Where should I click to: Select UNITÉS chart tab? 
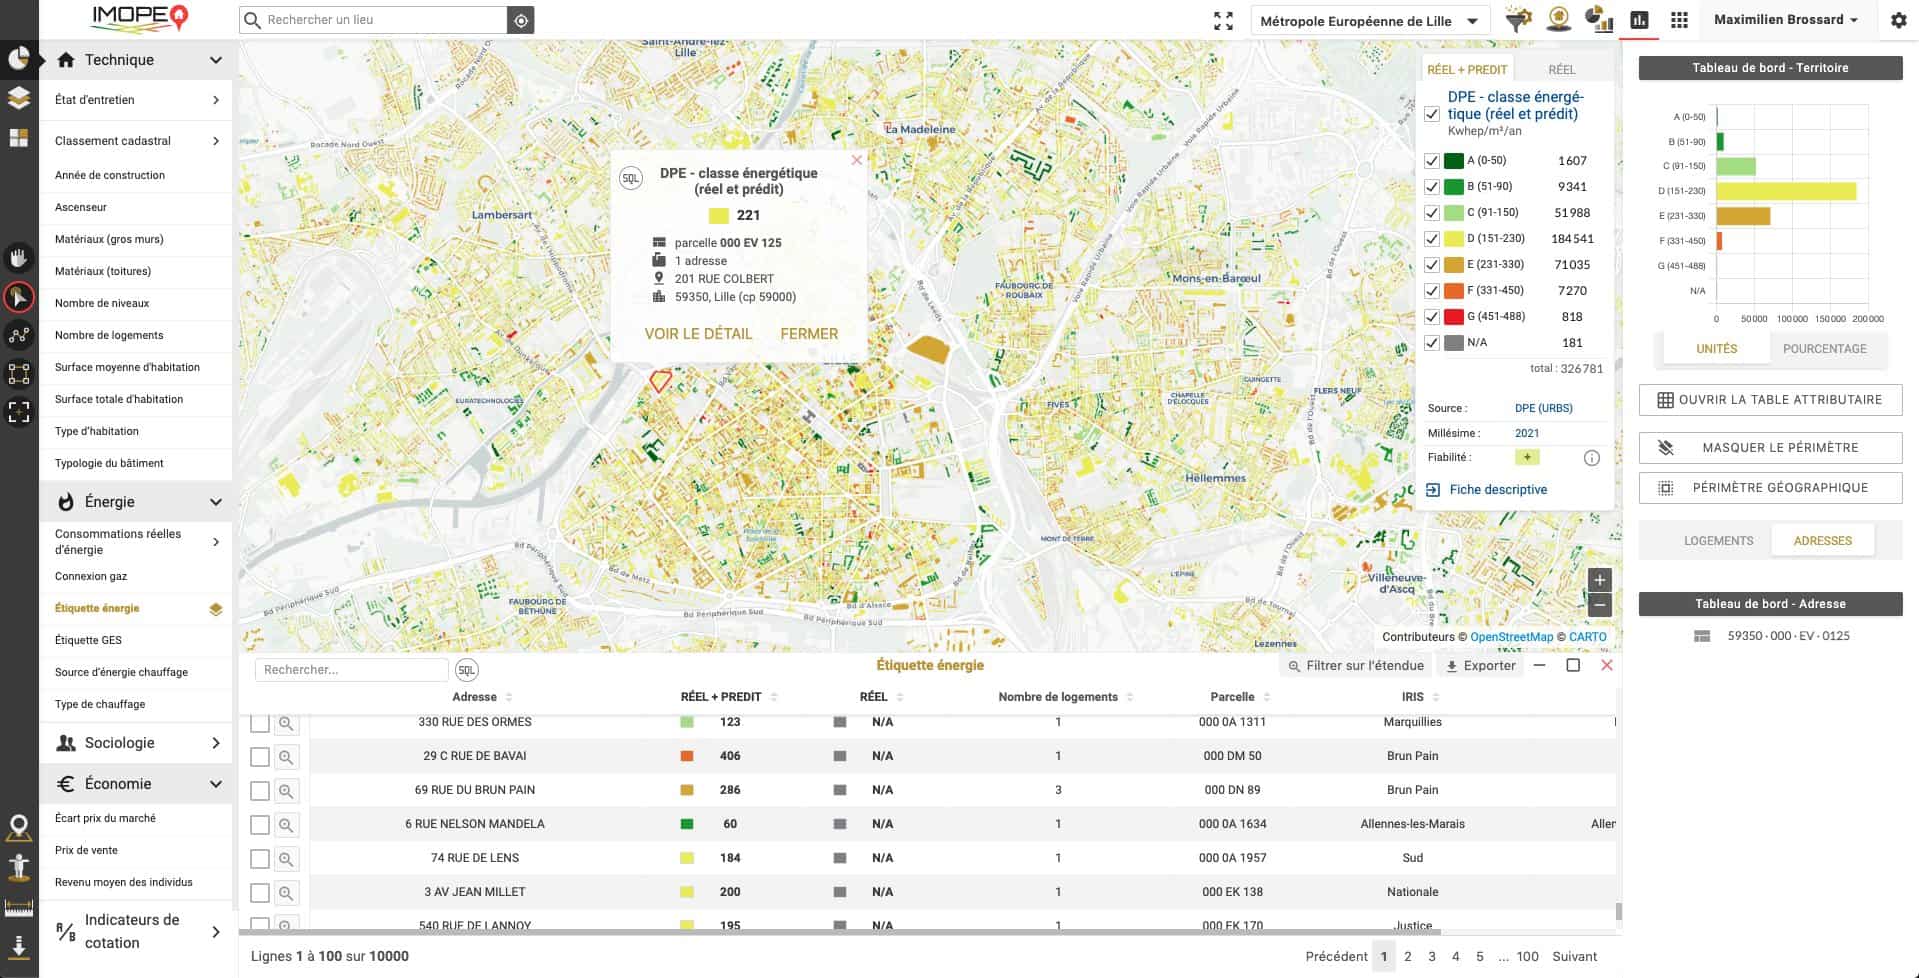[x=1716, y=349]
